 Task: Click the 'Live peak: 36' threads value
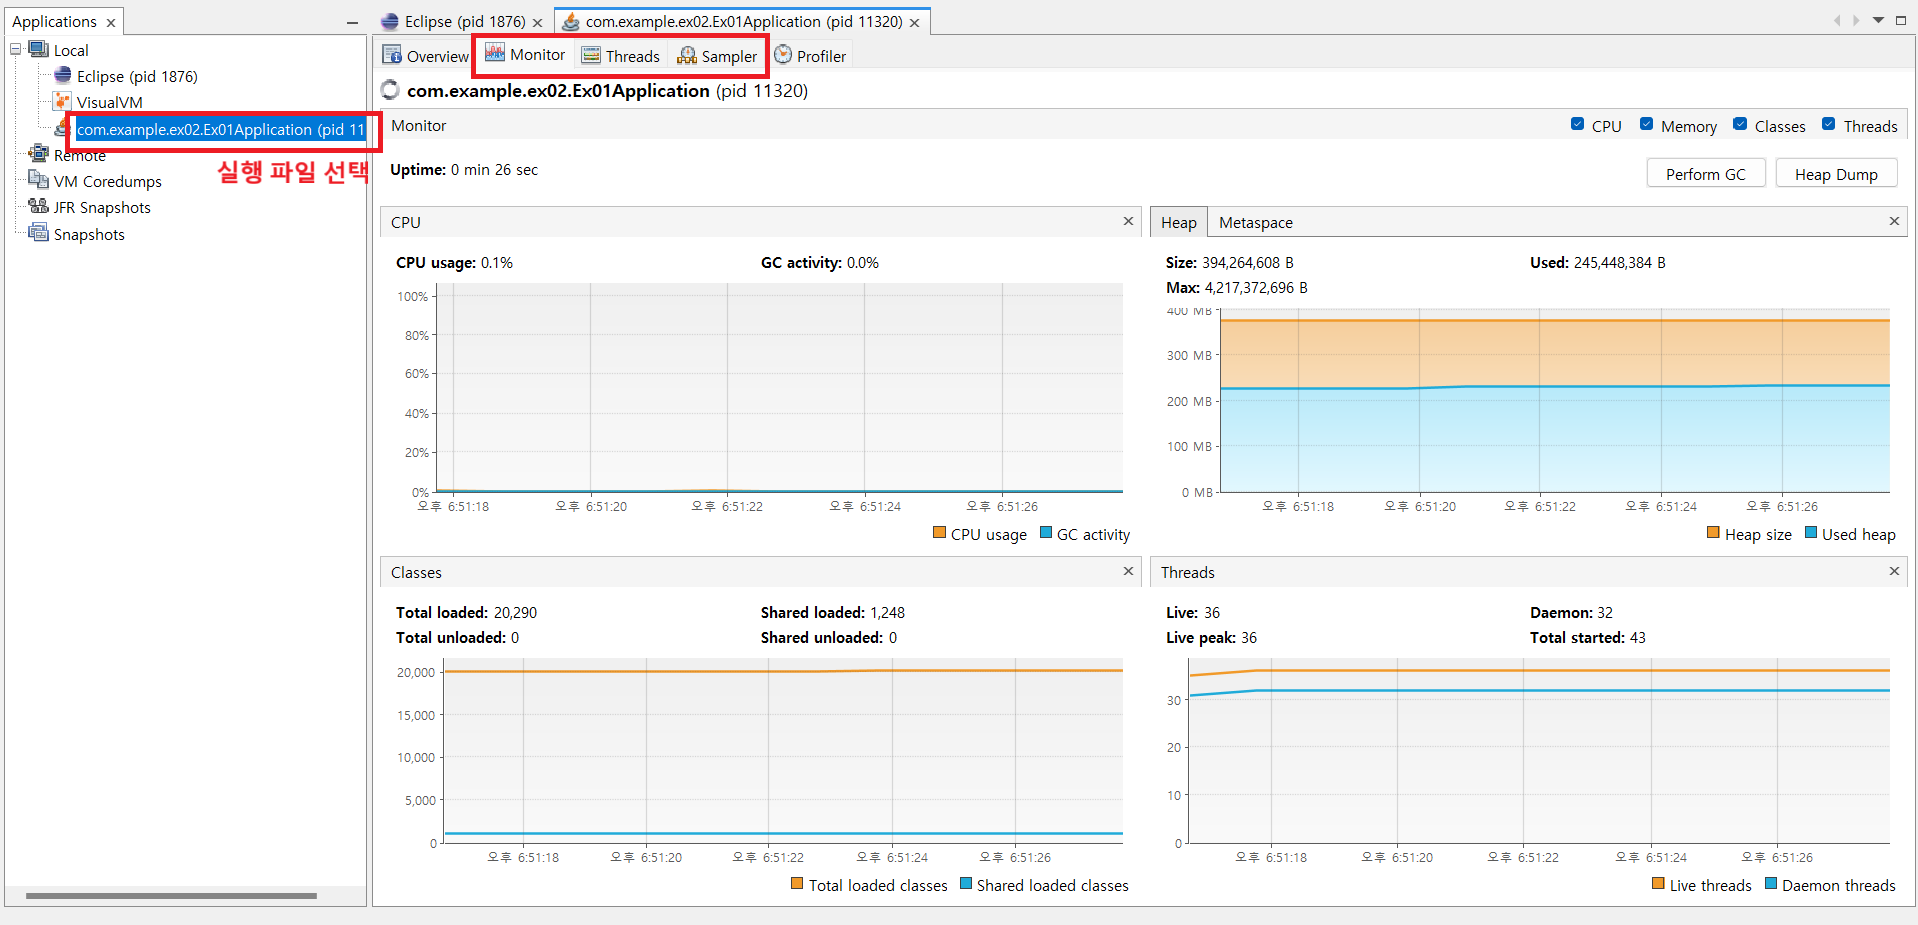click(1212, 638)
